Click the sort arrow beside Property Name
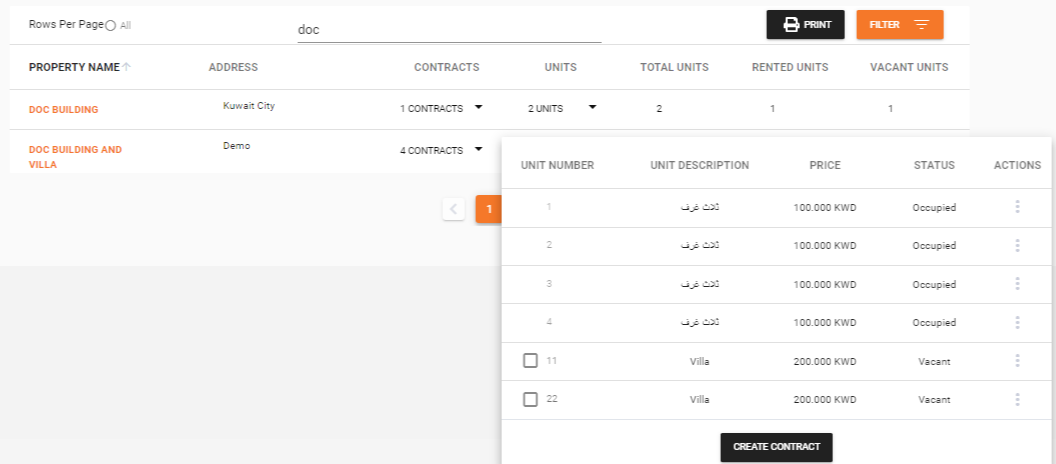 click(x=127, y=67)
